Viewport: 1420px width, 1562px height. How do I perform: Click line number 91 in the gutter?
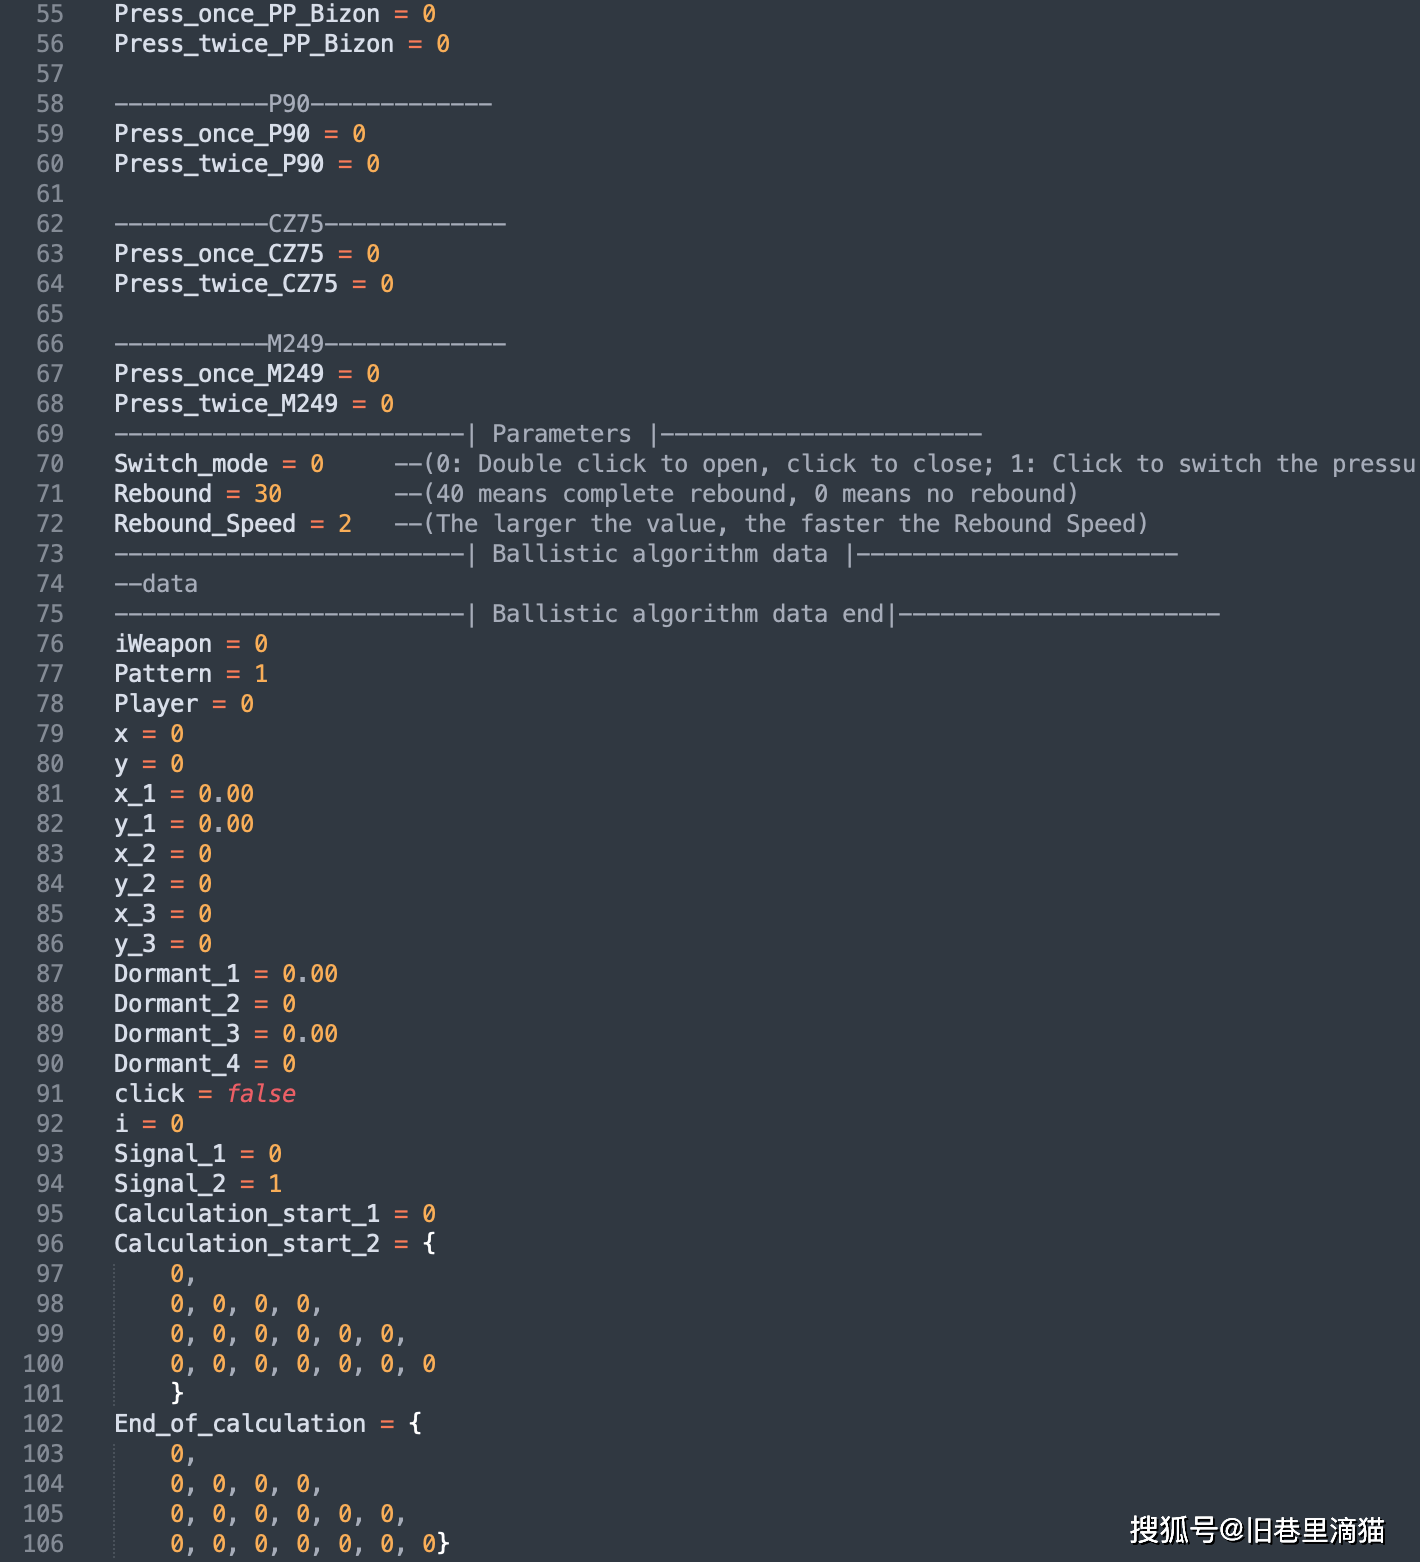click(50, 1094)
